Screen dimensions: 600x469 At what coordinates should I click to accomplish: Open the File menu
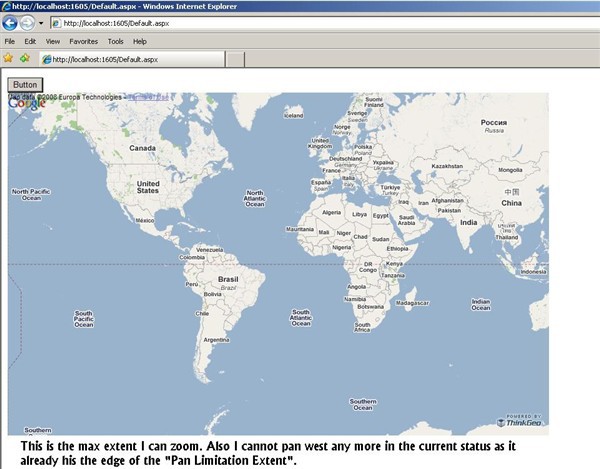pos(10,41)
